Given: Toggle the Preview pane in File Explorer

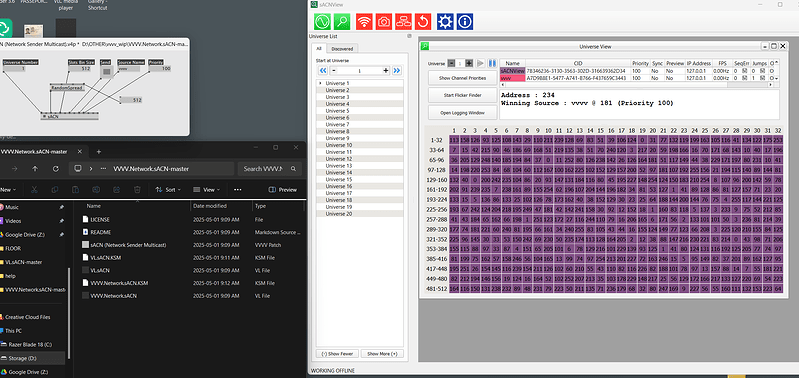Looking at the screenshot, I should point(283,190).
